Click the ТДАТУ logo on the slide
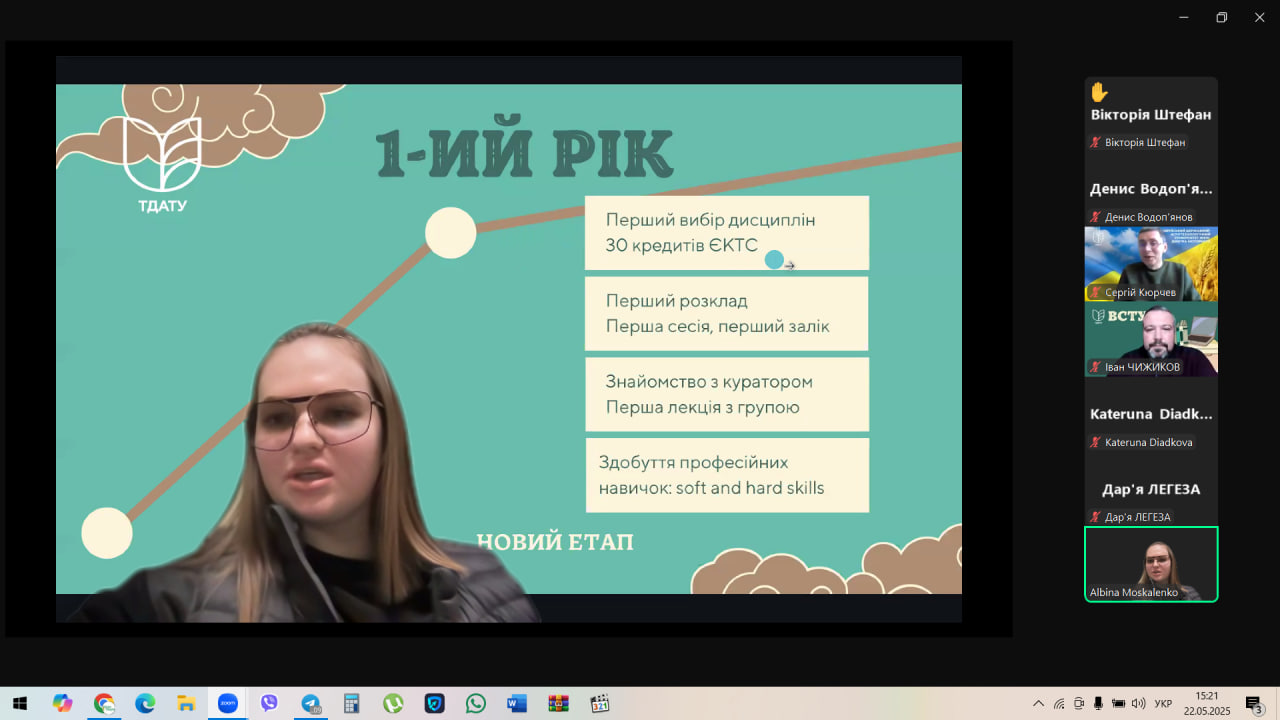The width and height of the screenshot is (1280, 720). point(162,165)
